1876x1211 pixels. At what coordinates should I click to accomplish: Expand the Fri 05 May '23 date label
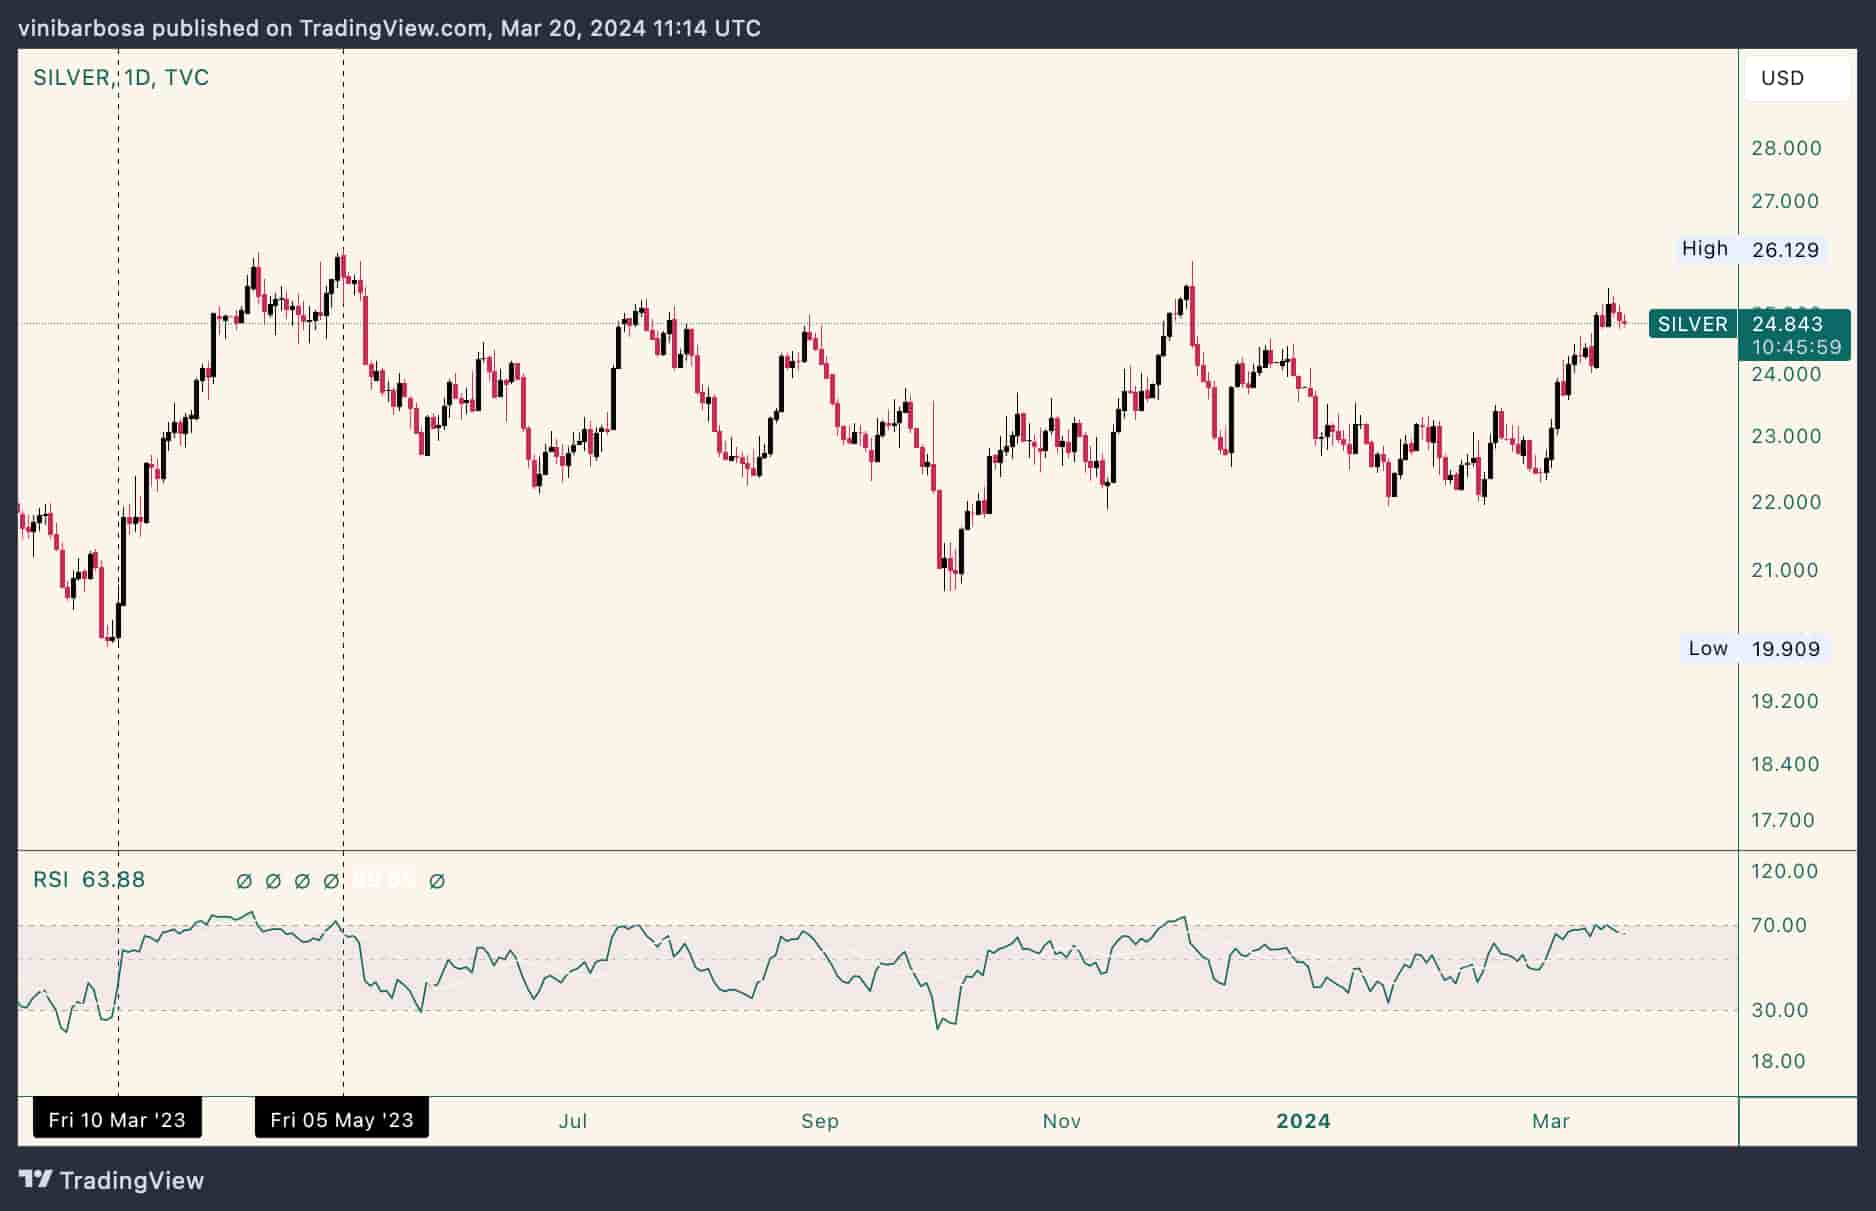(x=341, y=1120)
